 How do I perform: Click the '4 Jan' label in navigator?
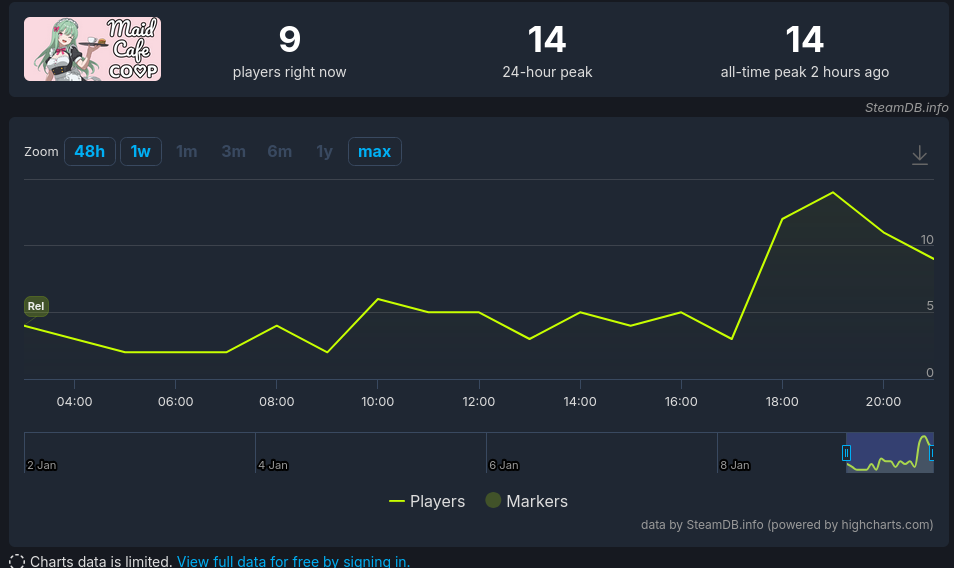(273, 465)
